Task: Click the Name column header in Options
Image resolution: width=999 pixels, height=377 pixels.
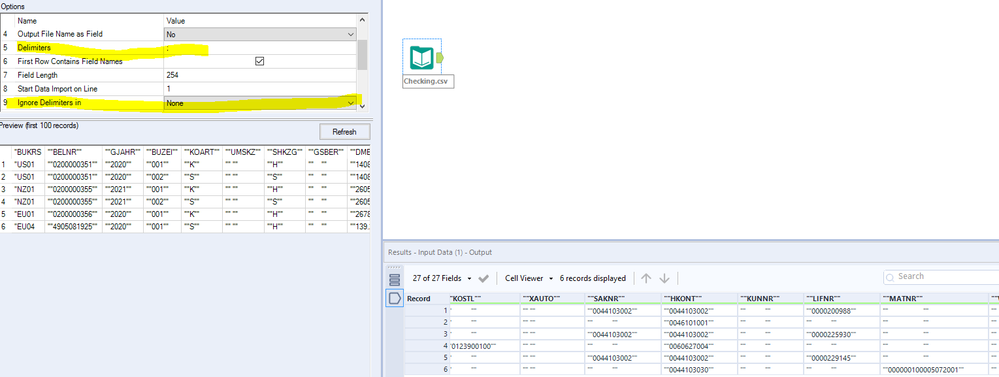Action: [x=89, y=20]
